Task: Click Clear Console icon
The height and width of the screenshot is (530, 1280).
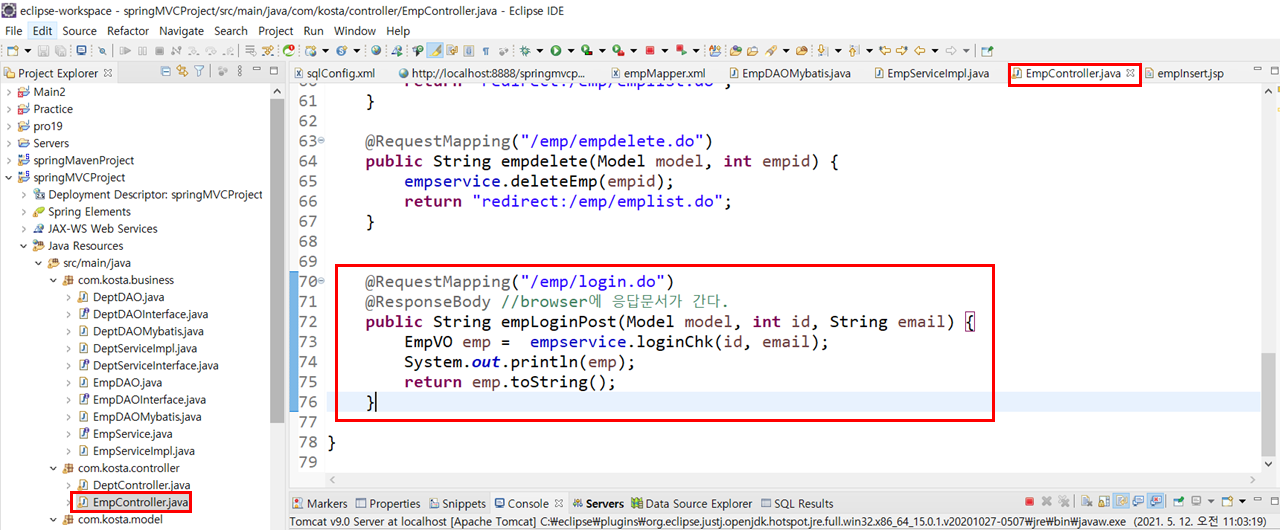Action: click(1087, 502)
